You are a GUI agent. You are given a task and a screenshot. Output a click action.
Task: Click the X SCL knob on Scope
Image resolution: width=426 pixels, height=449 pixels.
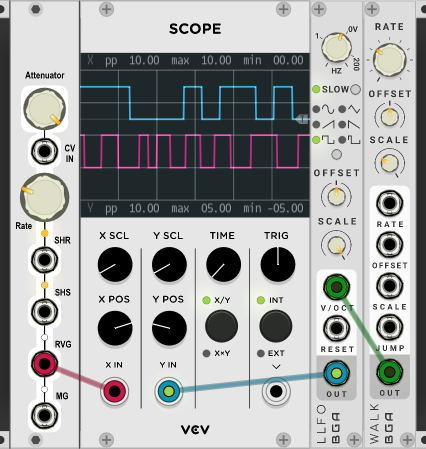[115, 264]
